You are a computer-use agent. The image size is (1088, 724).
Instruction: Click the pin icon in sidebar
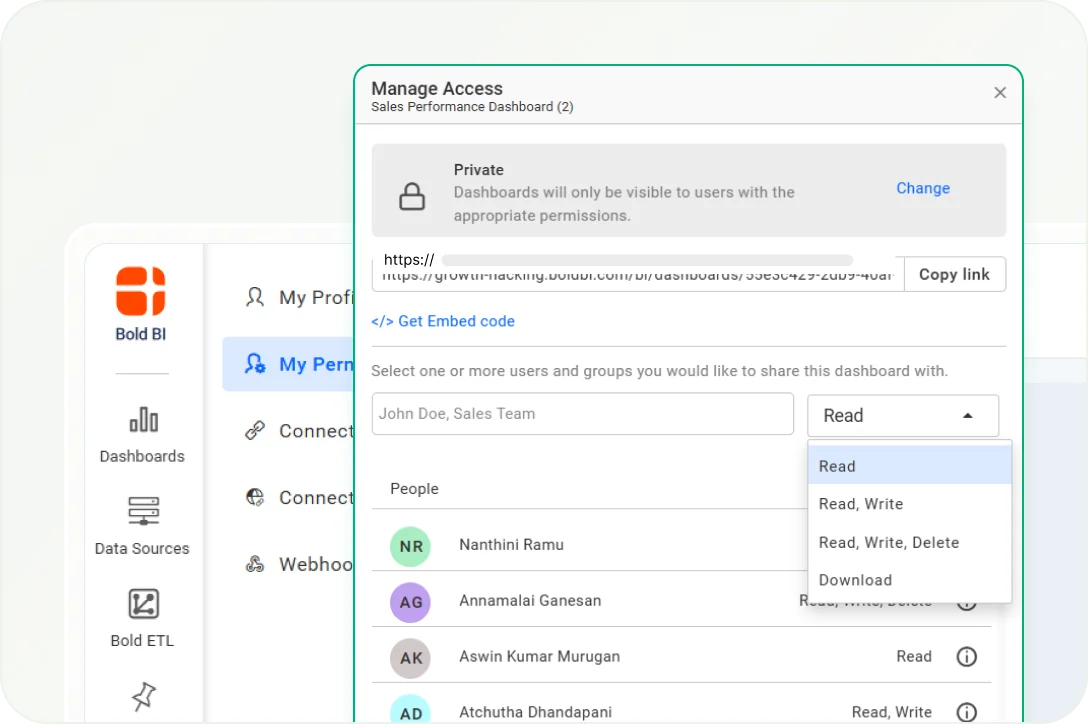pos(143,697)
